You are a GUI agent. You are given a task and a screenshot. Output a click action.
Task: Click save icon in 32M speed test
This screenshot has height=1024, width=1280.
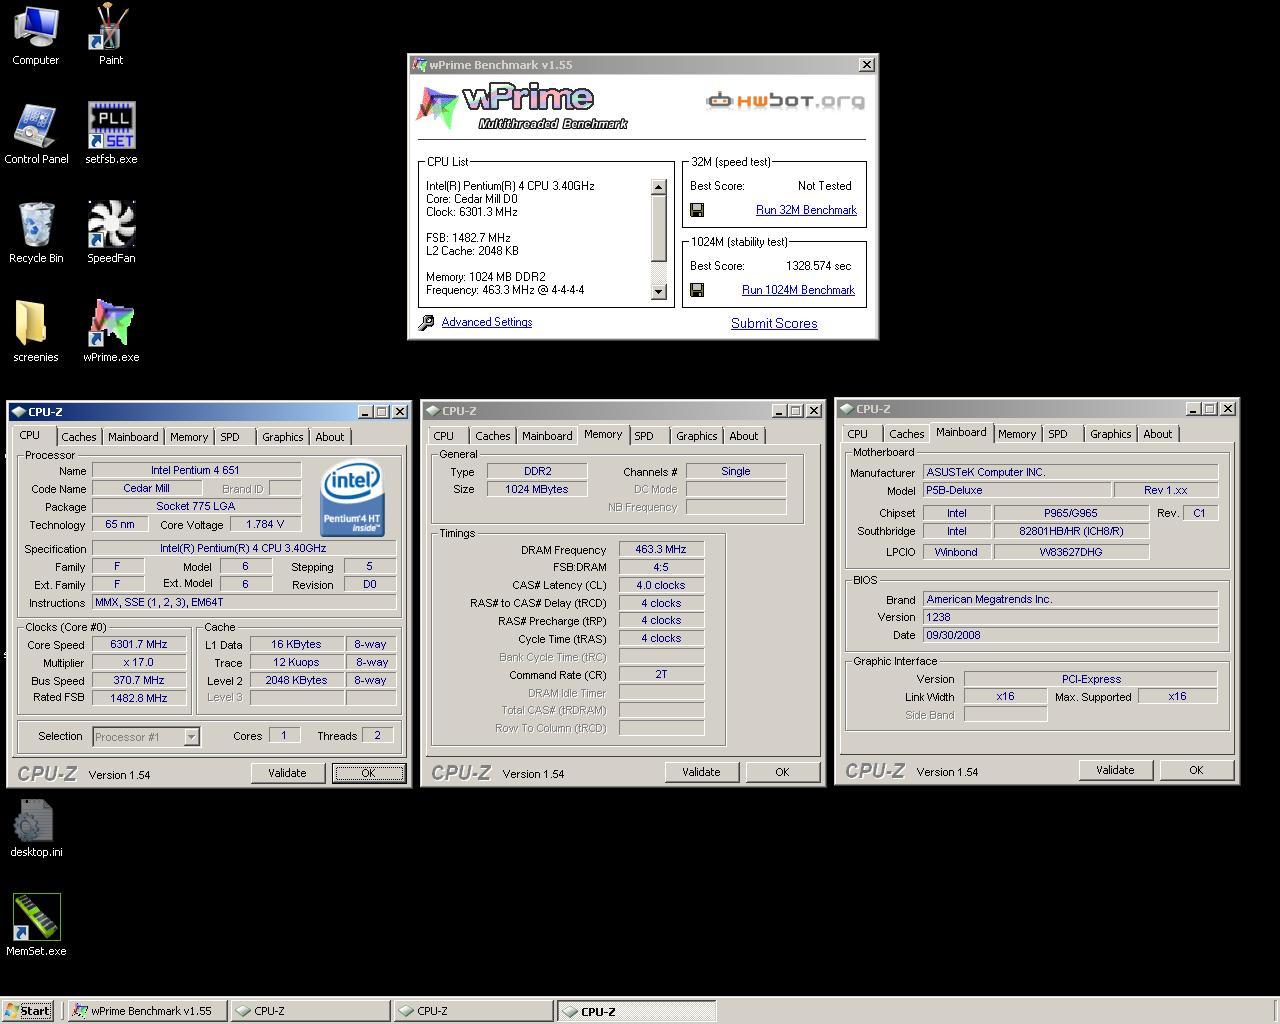pyautogui.click(x=697, y=210)
